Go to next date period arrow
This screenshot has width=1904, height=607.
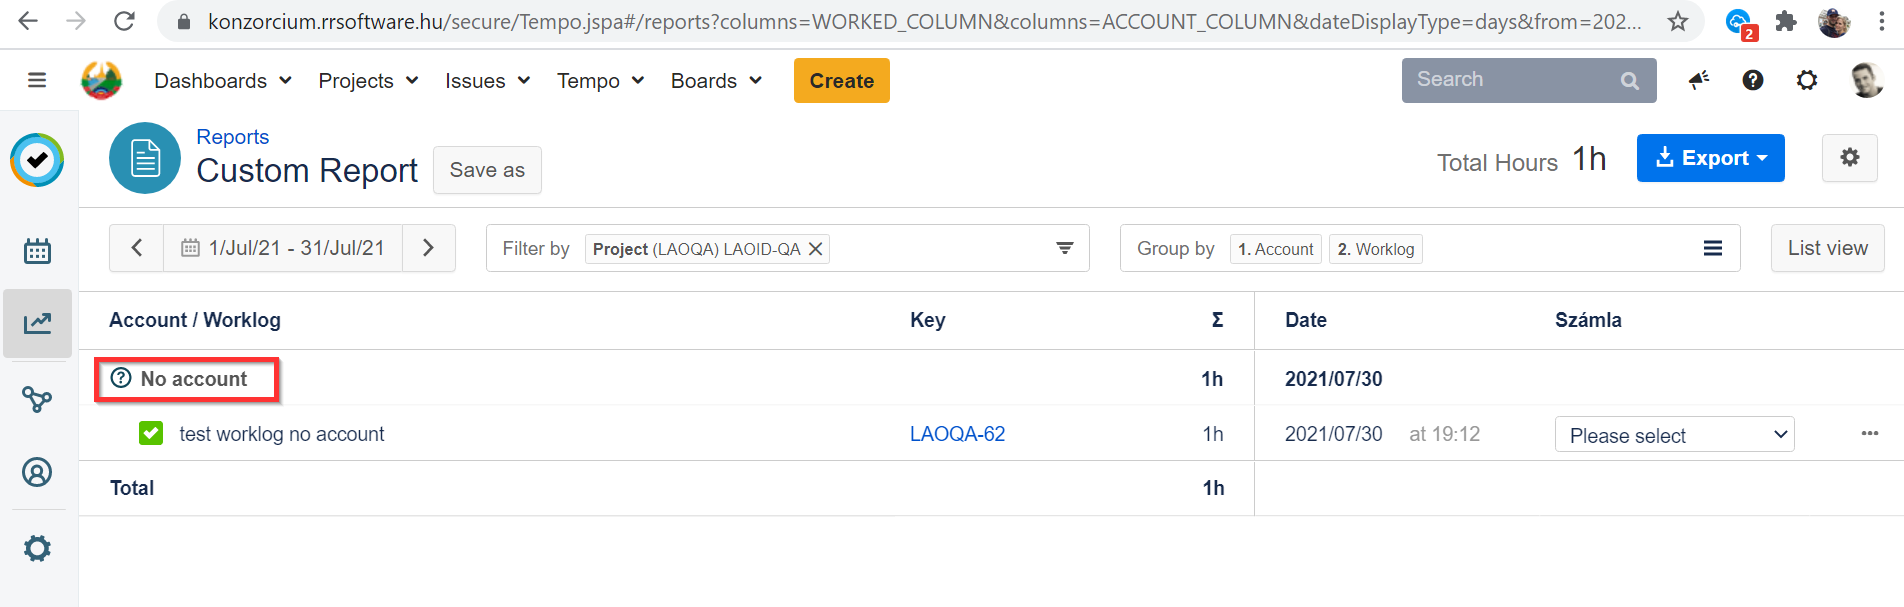point(428,248)
